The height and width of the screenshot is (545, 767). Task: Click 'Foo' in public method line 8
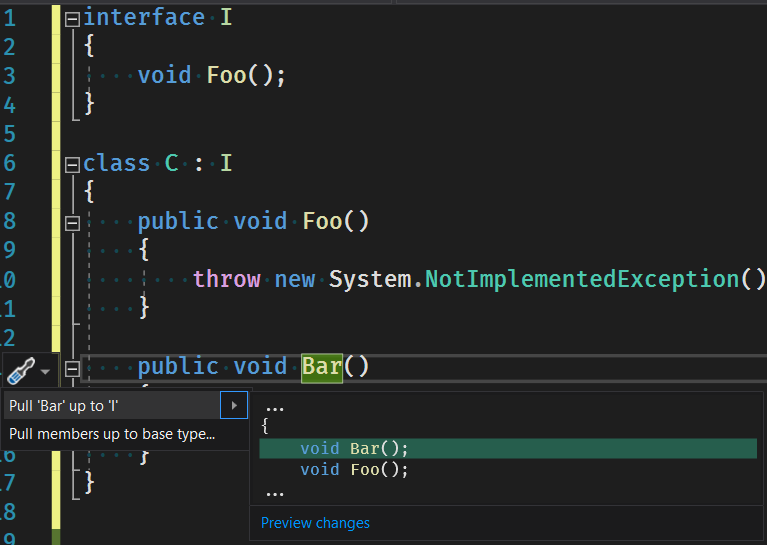[322, 221]
